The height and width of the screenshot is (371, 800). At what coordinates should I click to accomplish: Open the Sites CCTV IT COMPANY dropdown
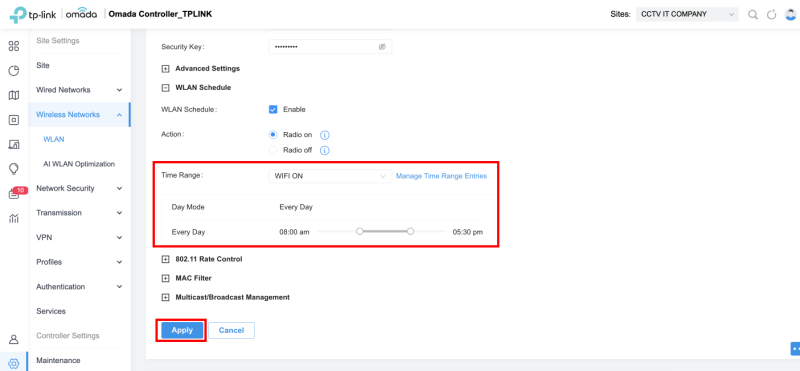tap(687, 14)
